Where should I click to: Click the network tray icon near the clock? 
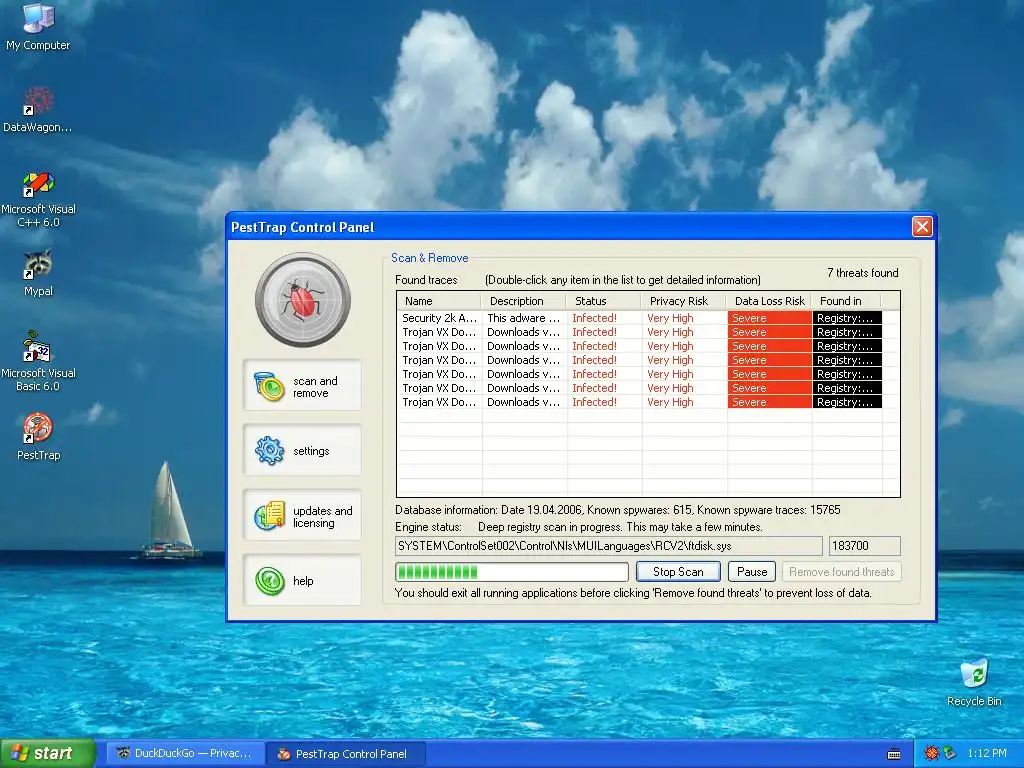point(949,753)
